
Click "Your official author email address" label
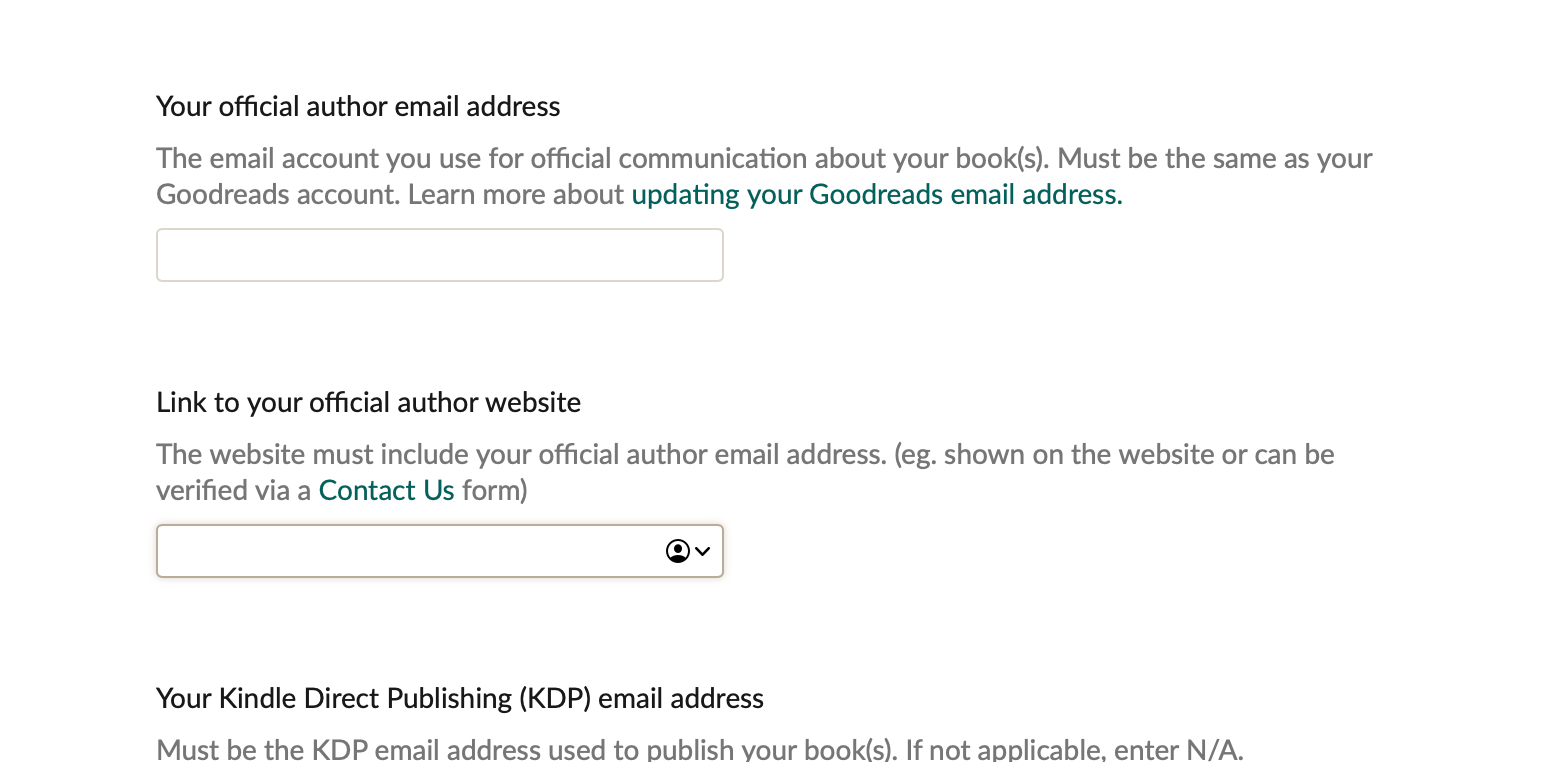358,106
